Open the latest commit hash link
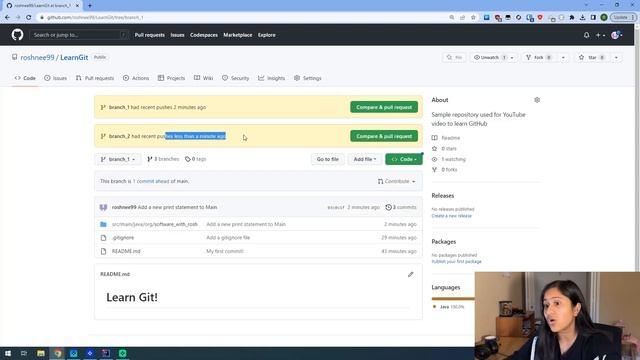The image size is (640, 360). point(336,207)
